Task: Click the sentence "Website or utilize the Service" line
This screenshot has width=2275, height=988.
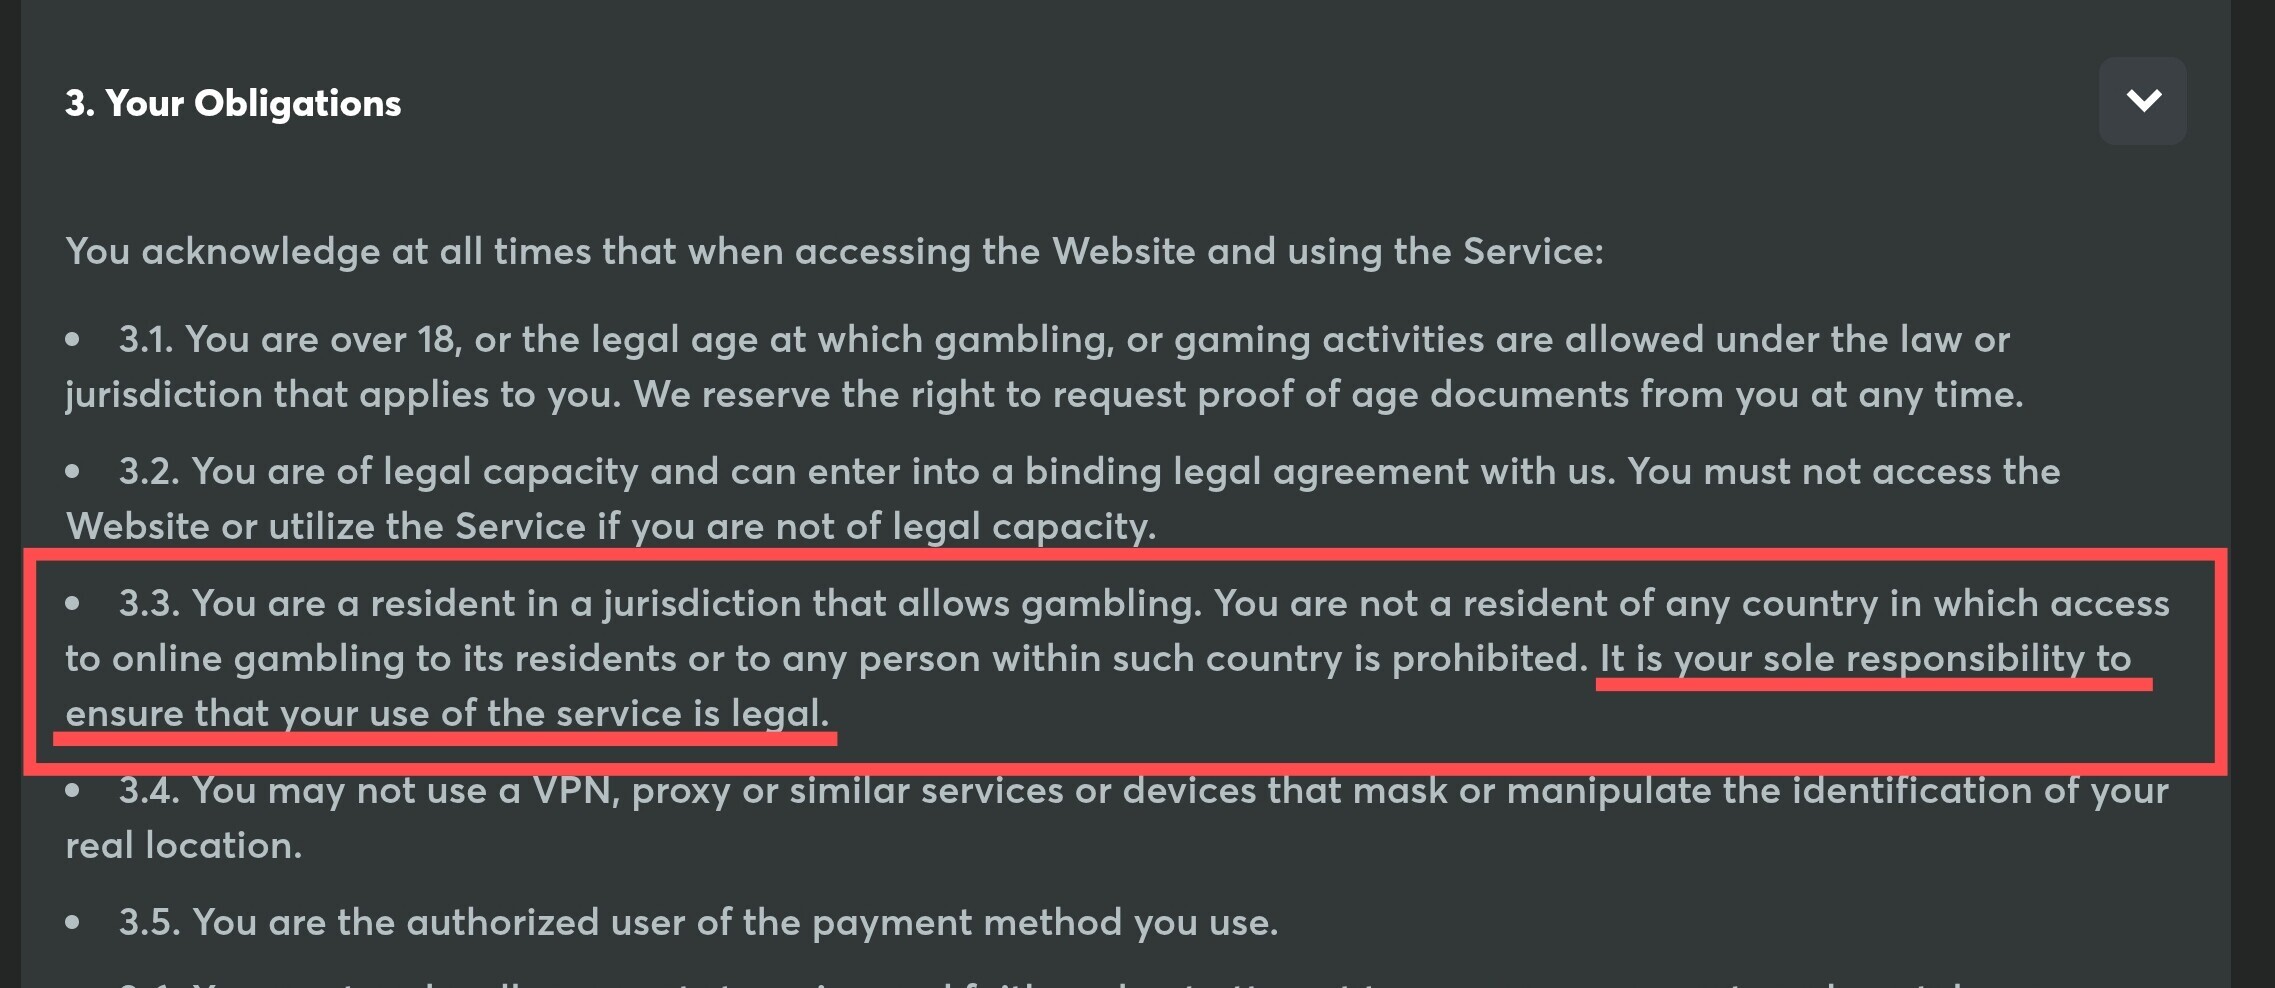Action: pyautogui.click(x=611, y=526)
